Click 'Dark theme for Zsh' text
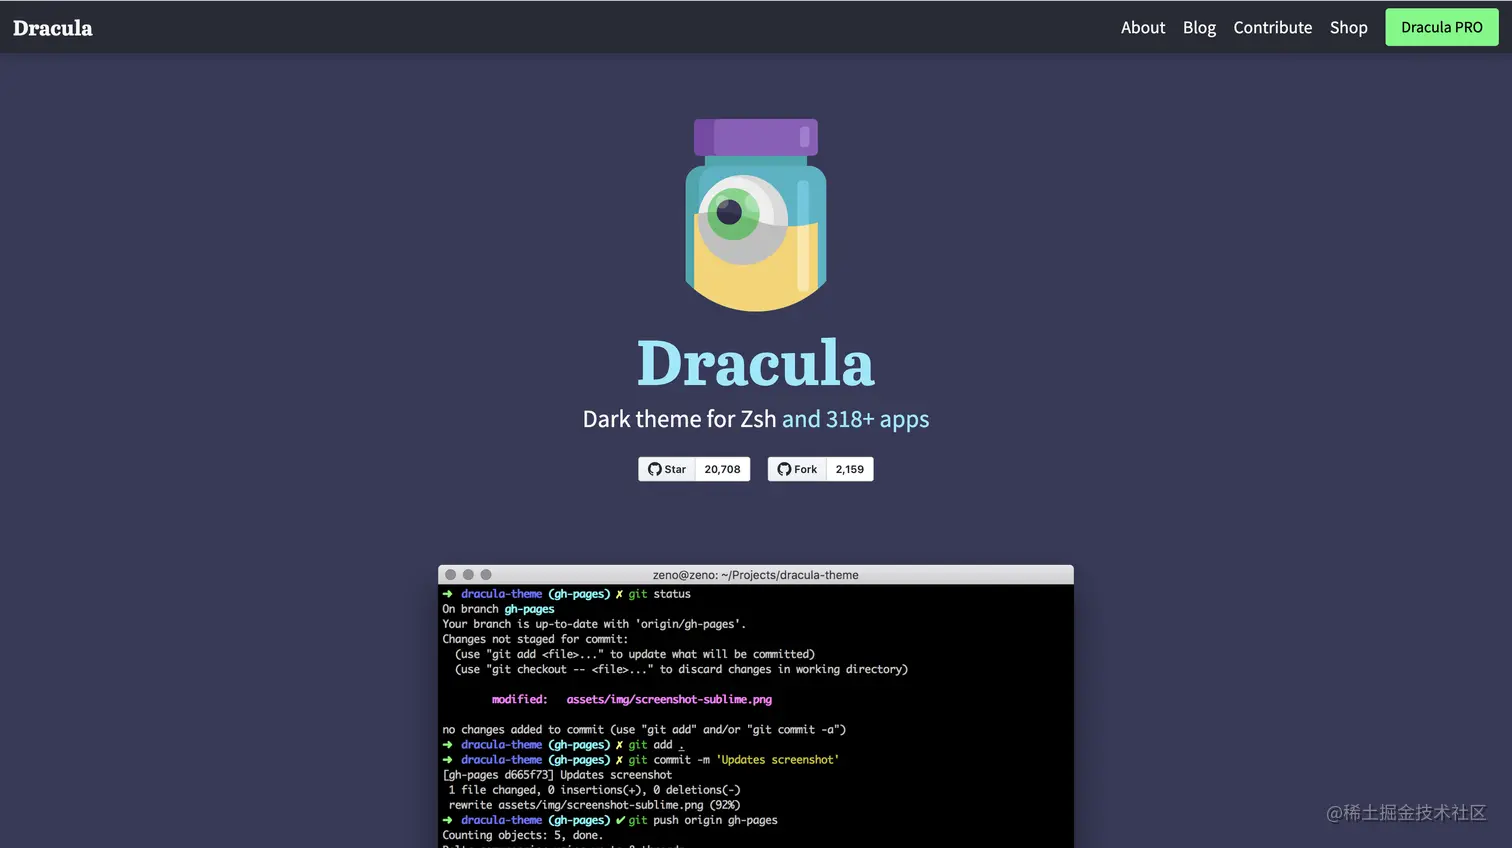This screenshot has width=1512, height=848. 680,419
